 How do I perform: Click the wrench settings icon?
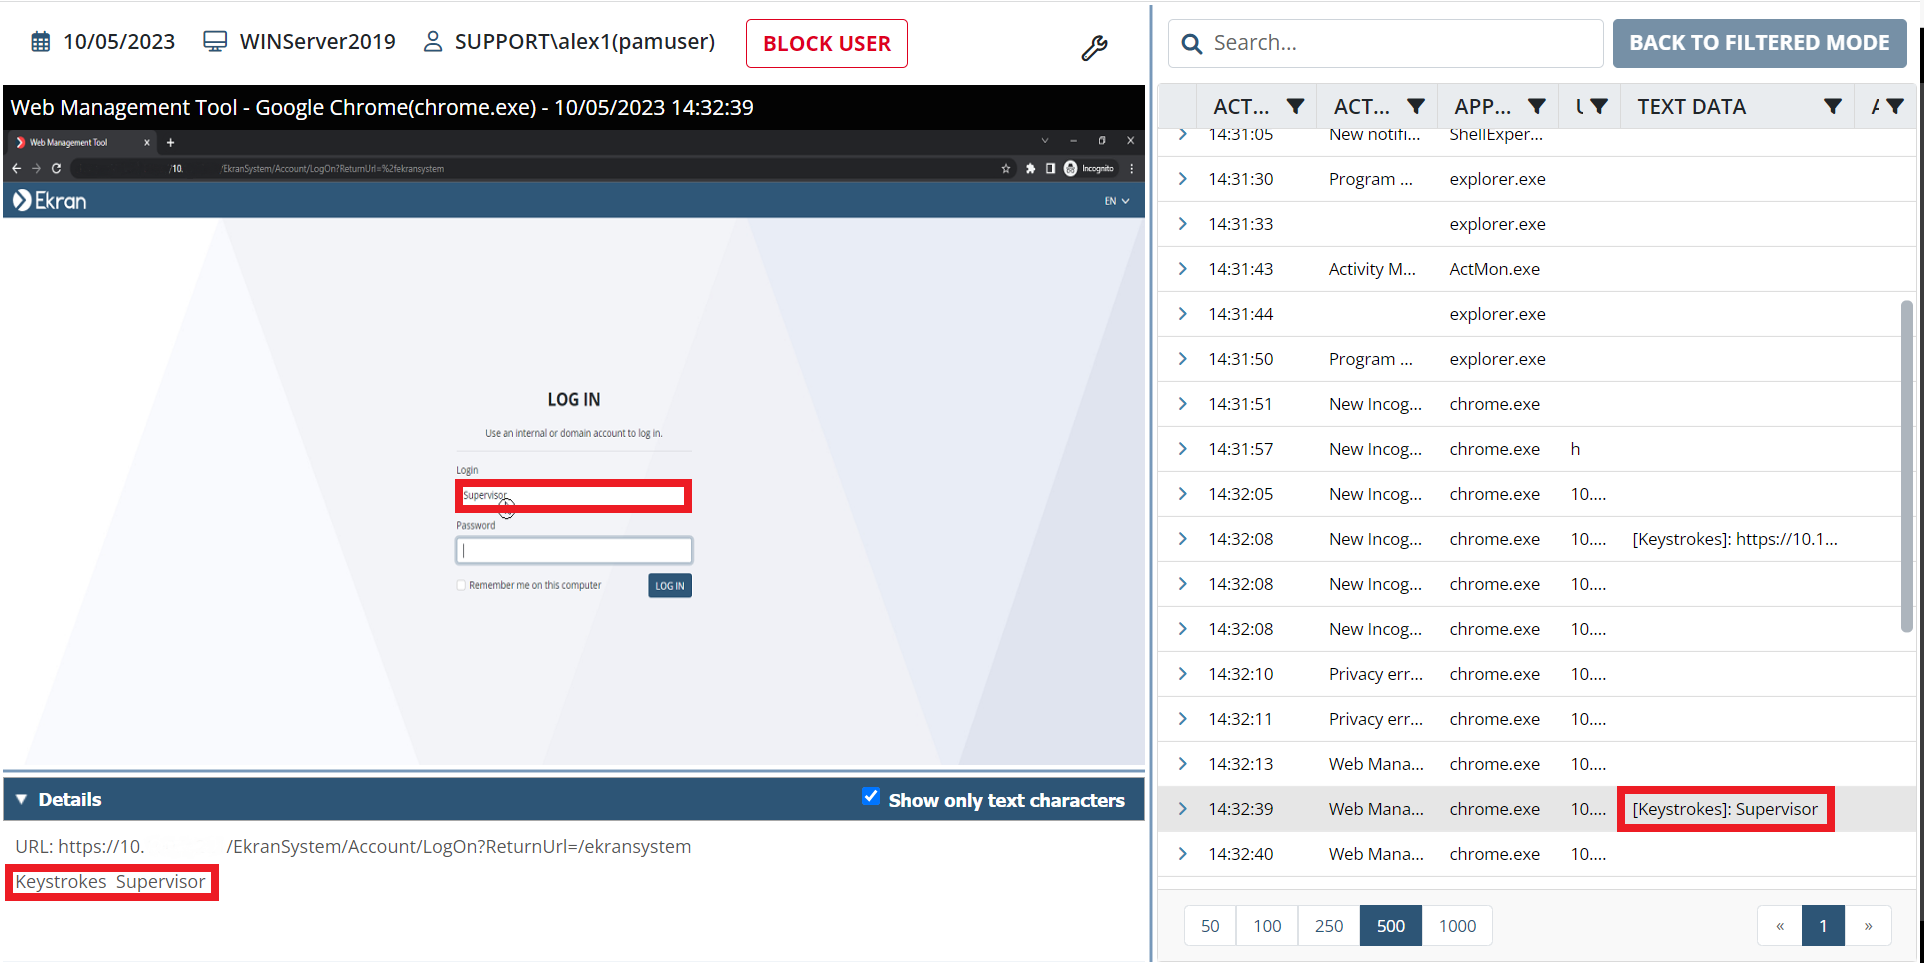click(1094, 48)
